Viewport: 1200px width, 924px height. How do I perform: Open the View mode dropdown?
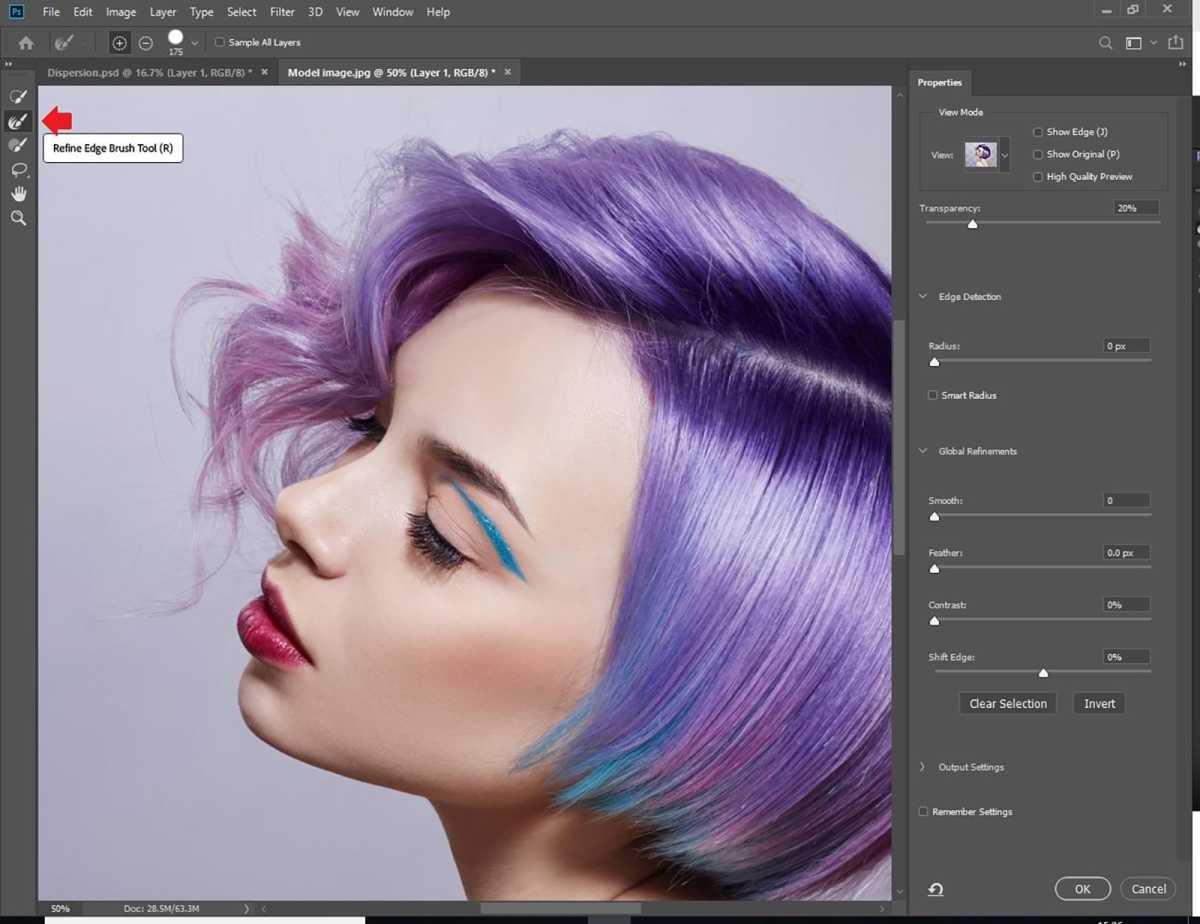coord(1005,155)
